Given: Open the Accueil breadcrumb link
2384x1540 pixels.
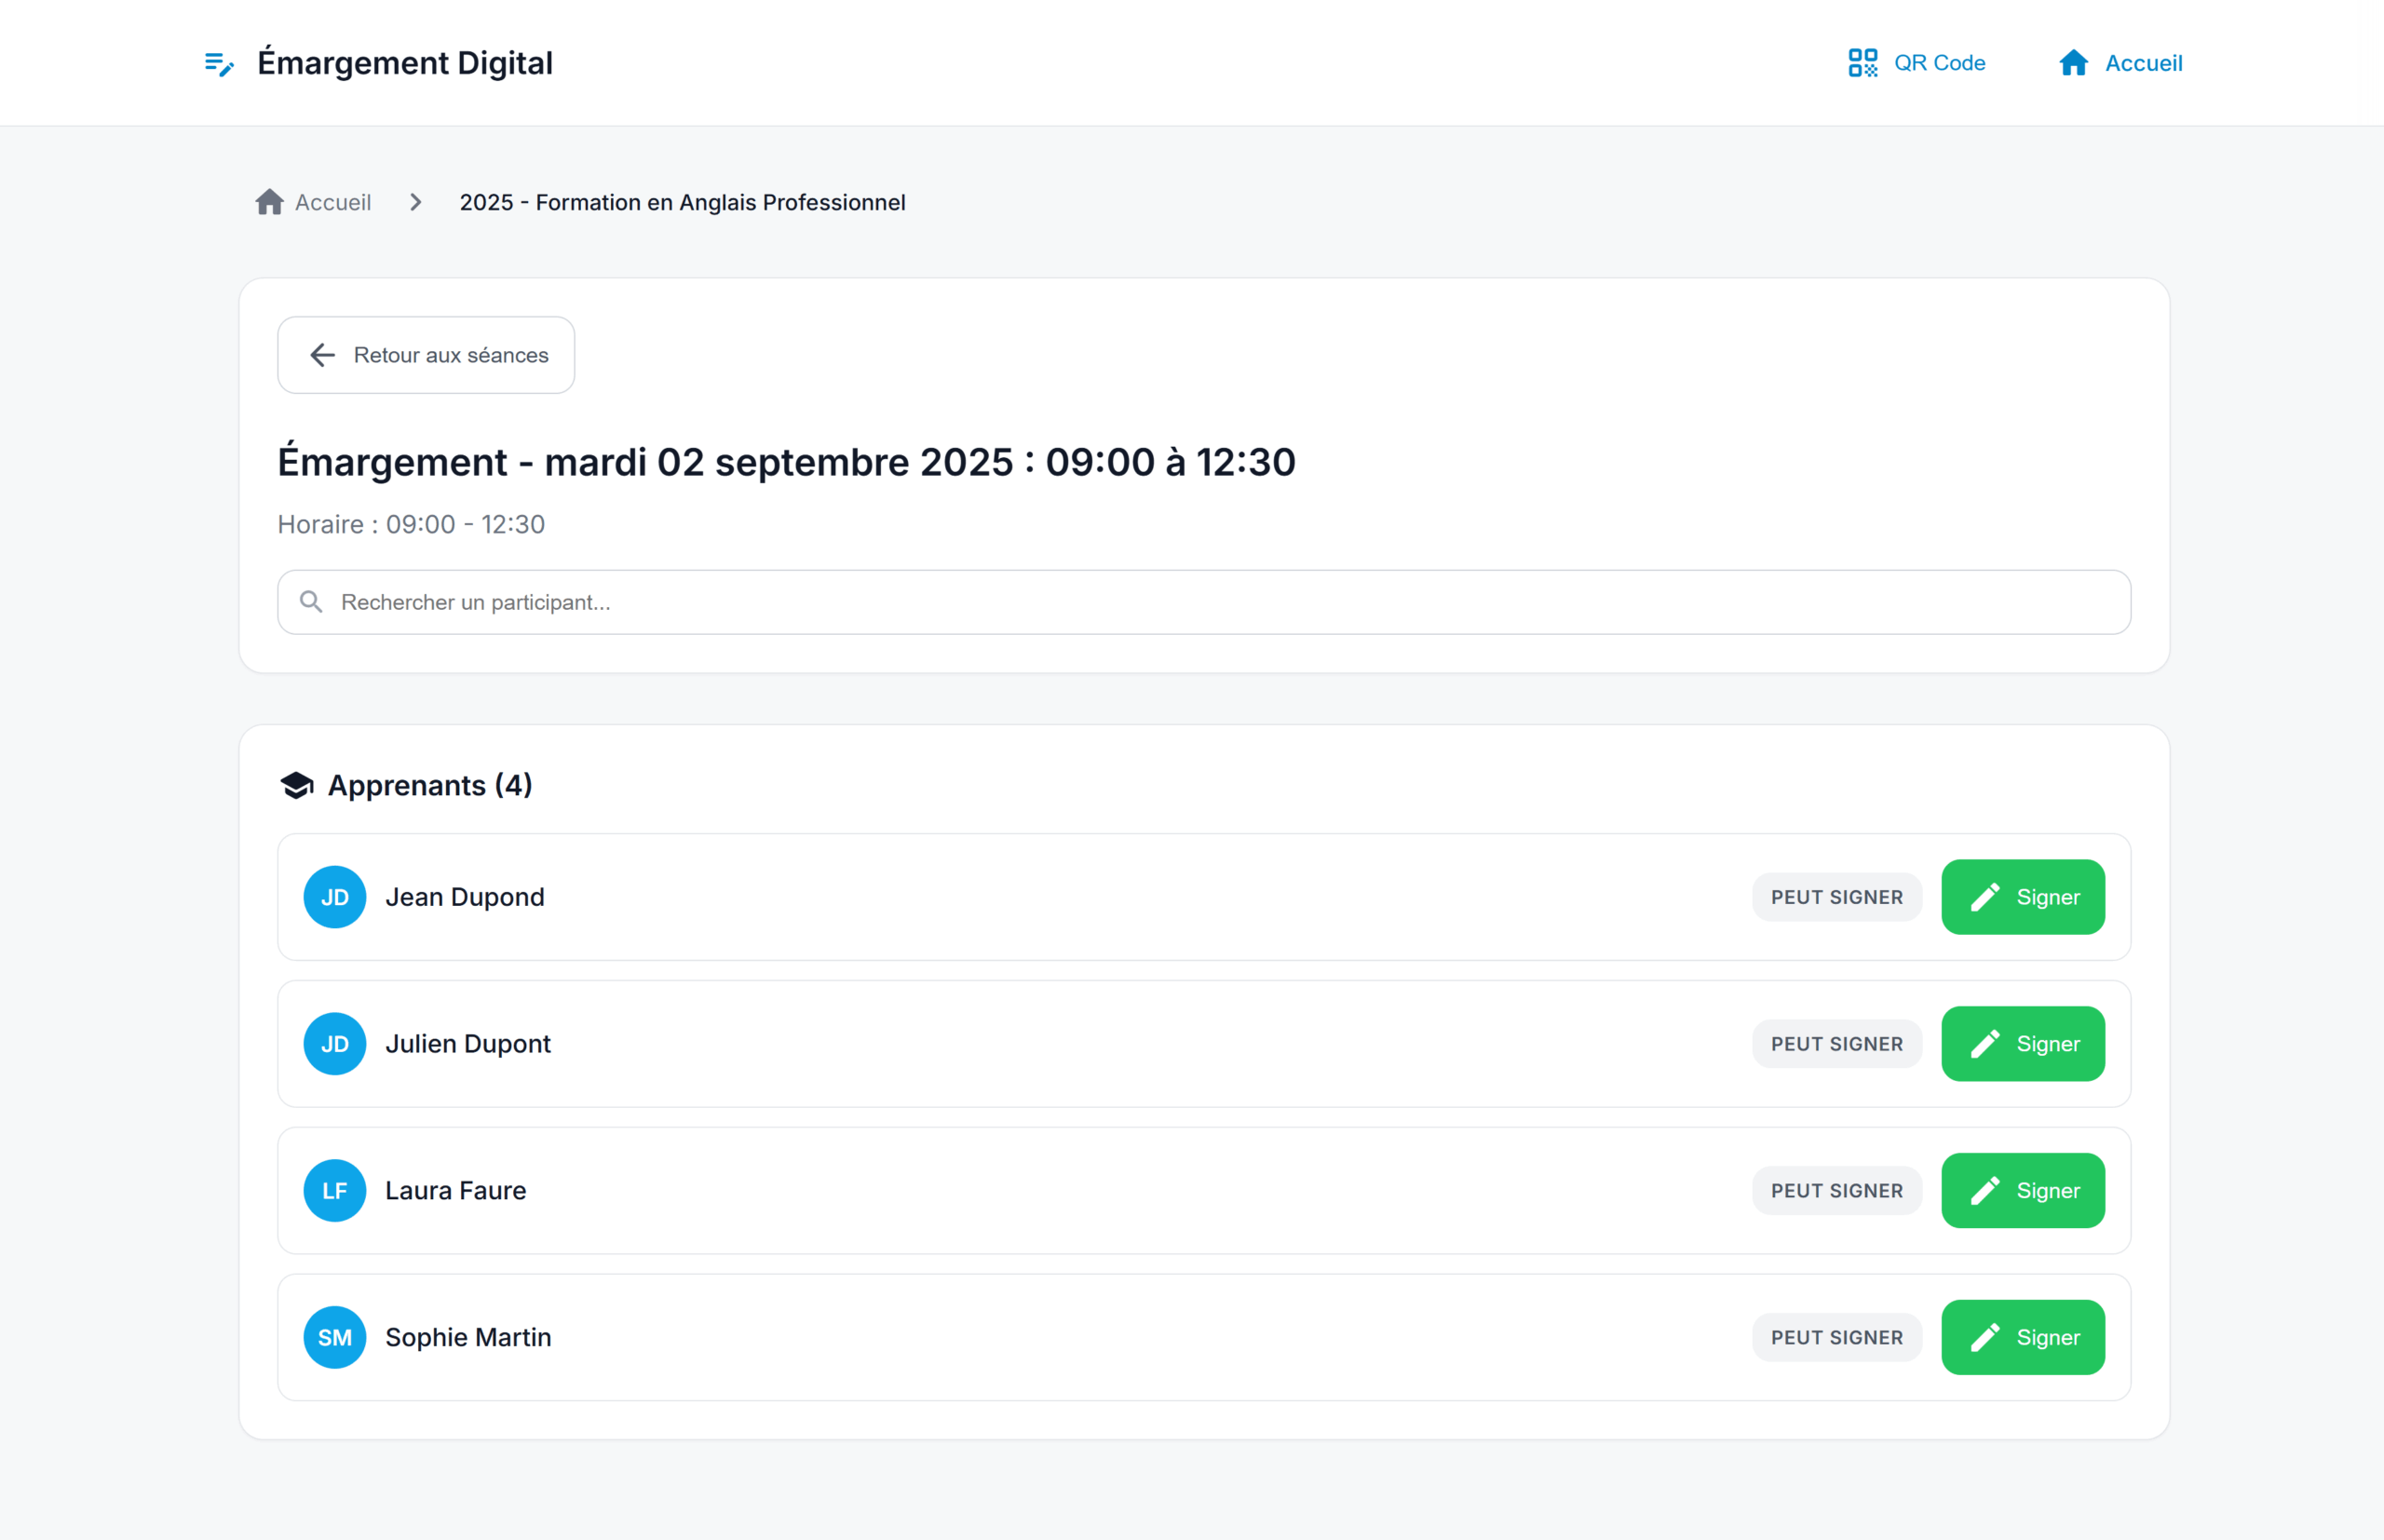Looking at the screenshot, I should click(x=332, y=202).
